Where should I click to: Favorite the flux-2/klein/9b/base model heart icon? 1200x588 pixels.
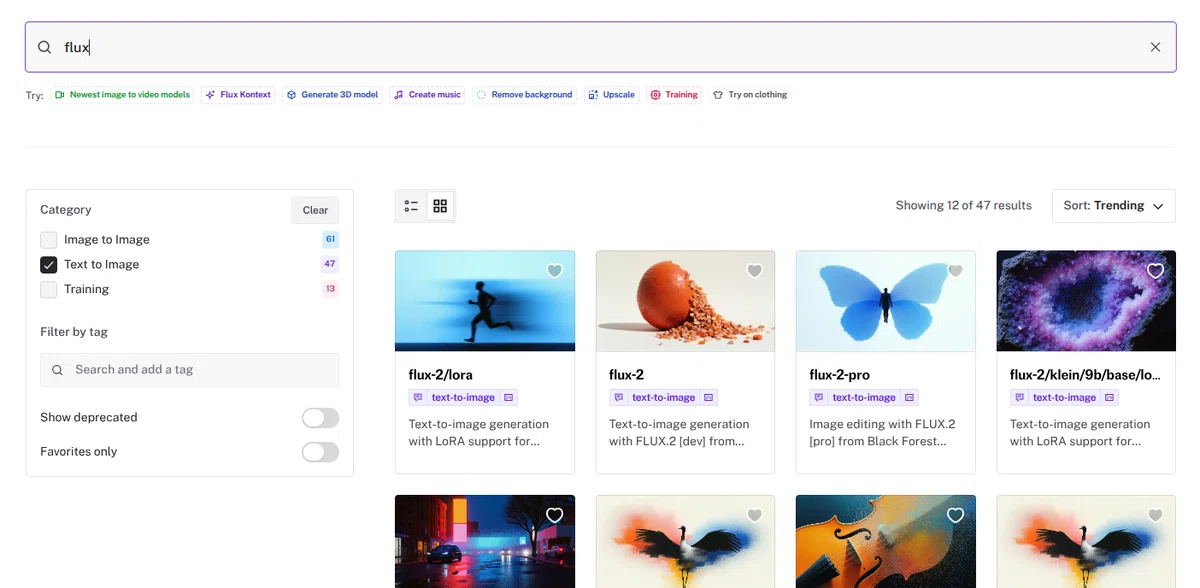(1155, 271)
